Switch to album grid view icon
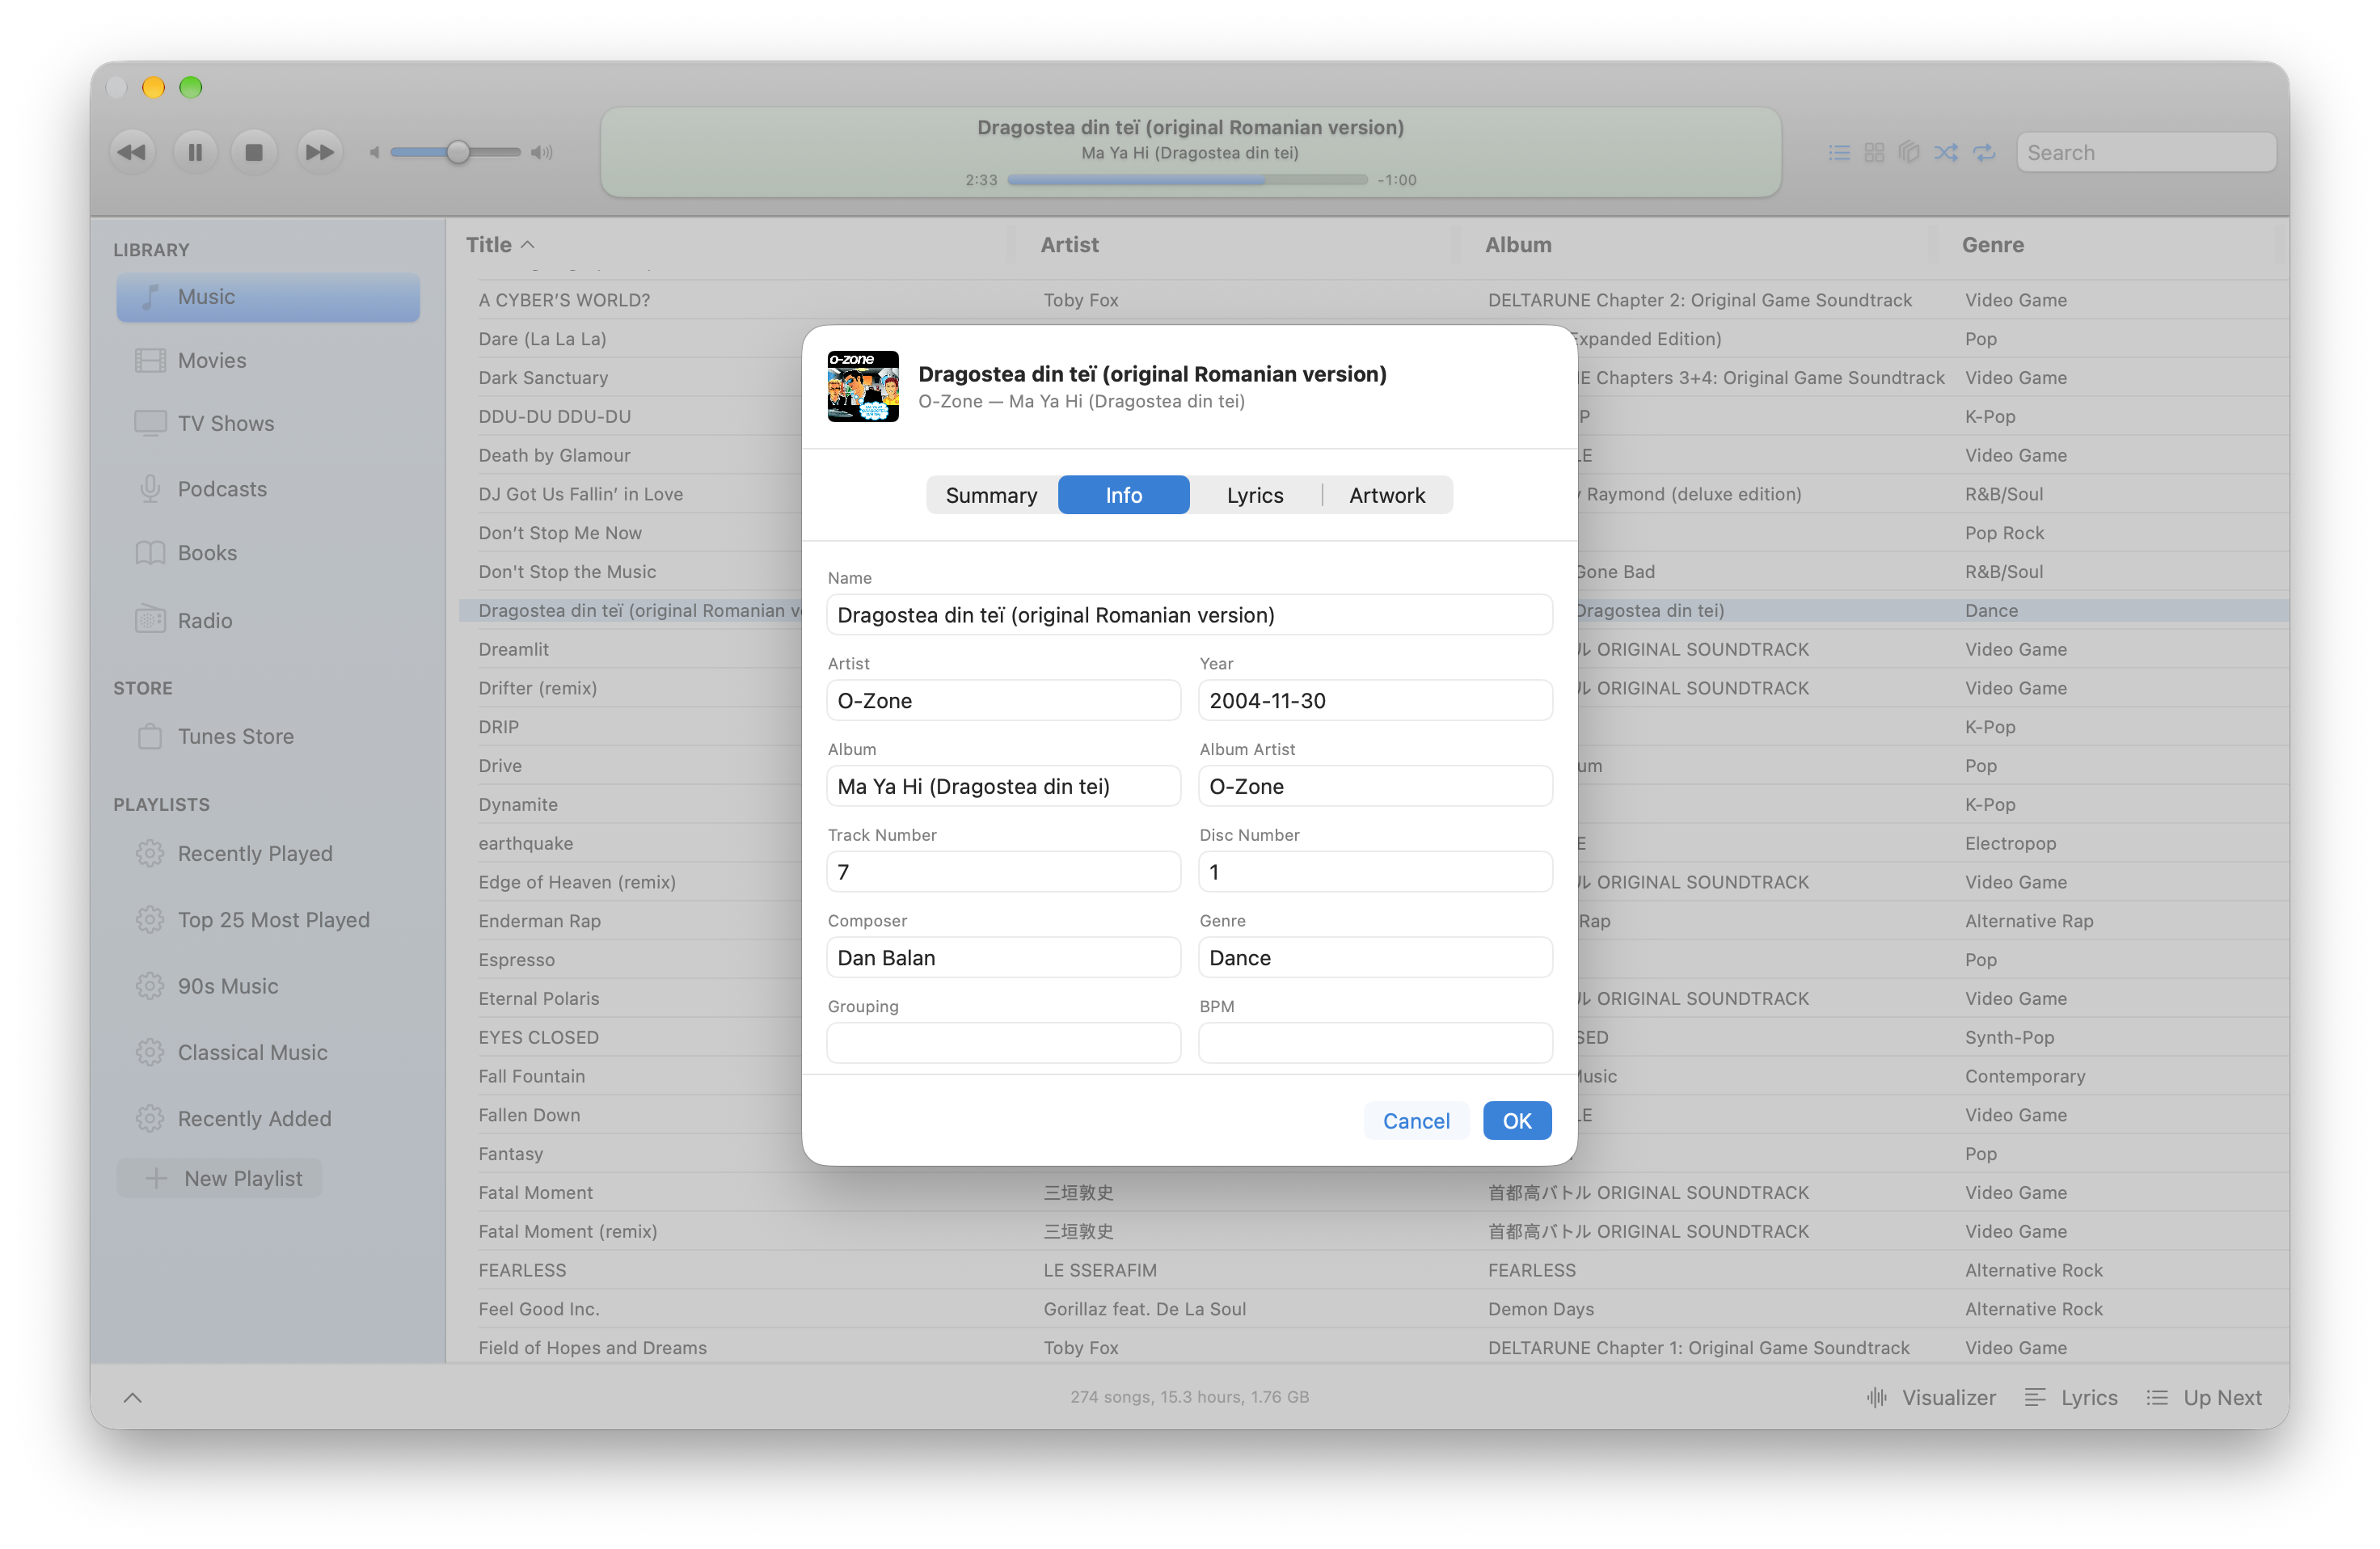Viewport: 2380px width, 1549px height. click(x=1874, y=152)
